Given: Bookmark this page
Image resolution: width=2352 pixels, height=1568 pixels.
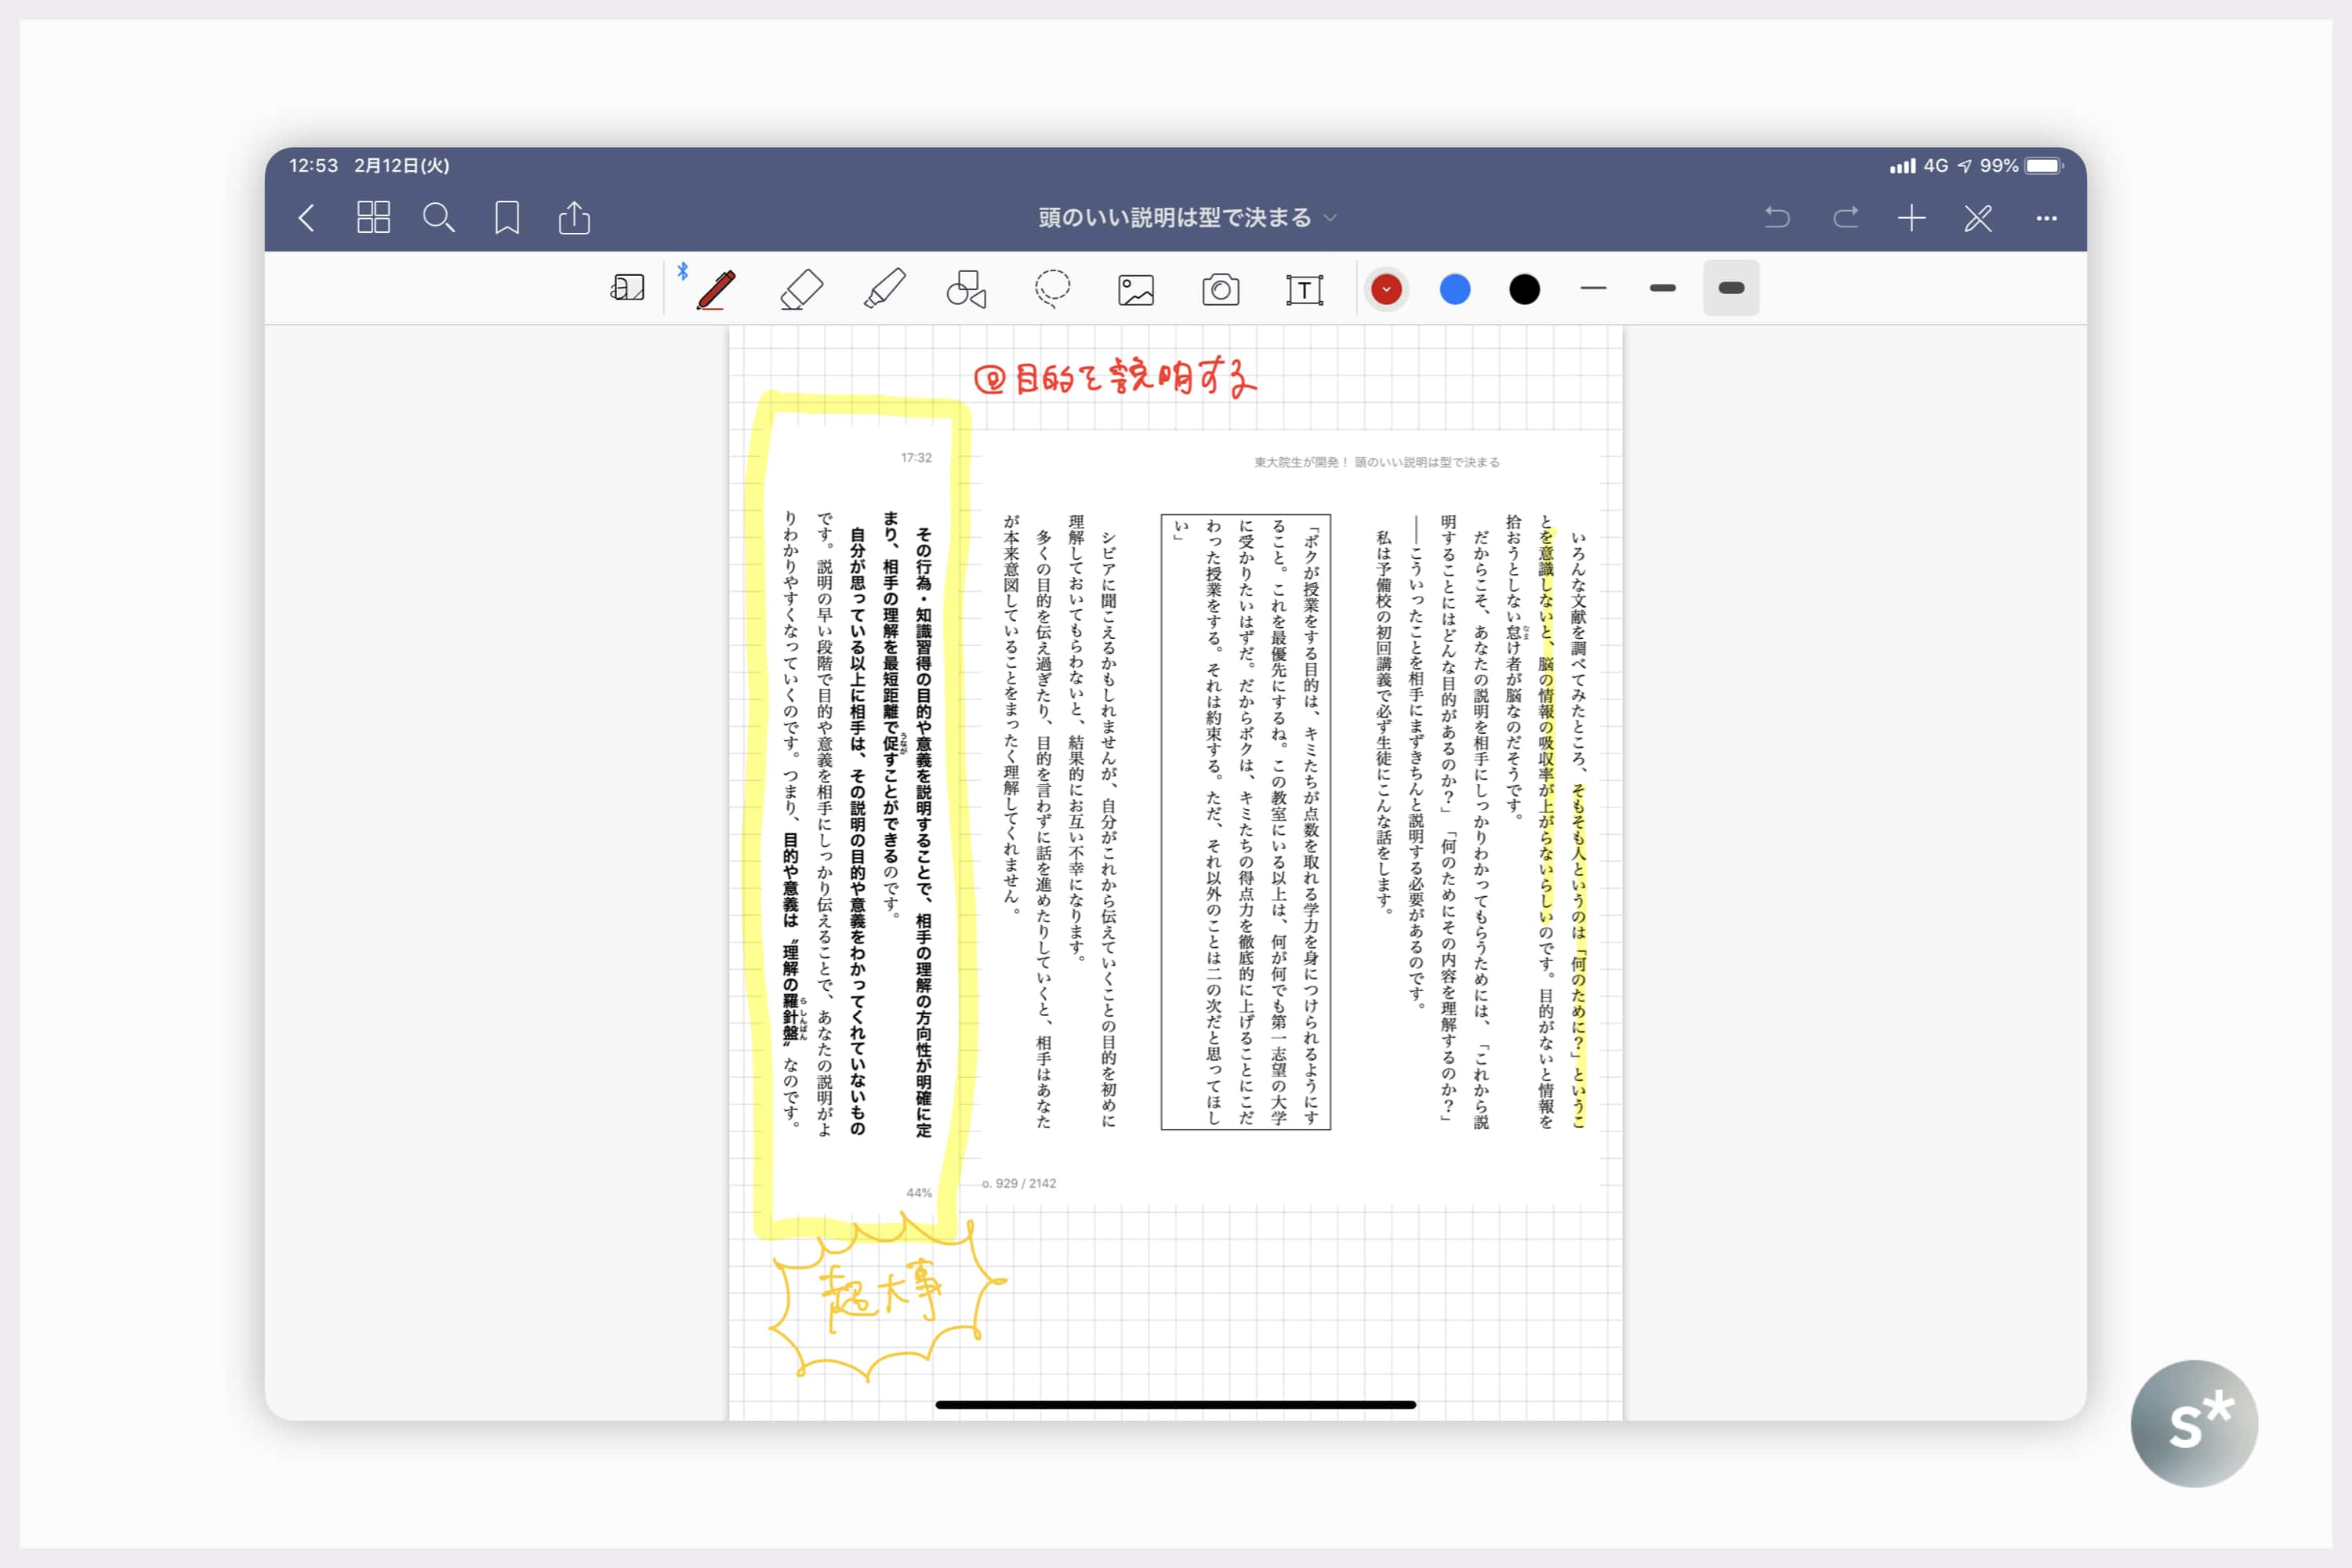Looking at the screenshot, I should click(507, 218).
